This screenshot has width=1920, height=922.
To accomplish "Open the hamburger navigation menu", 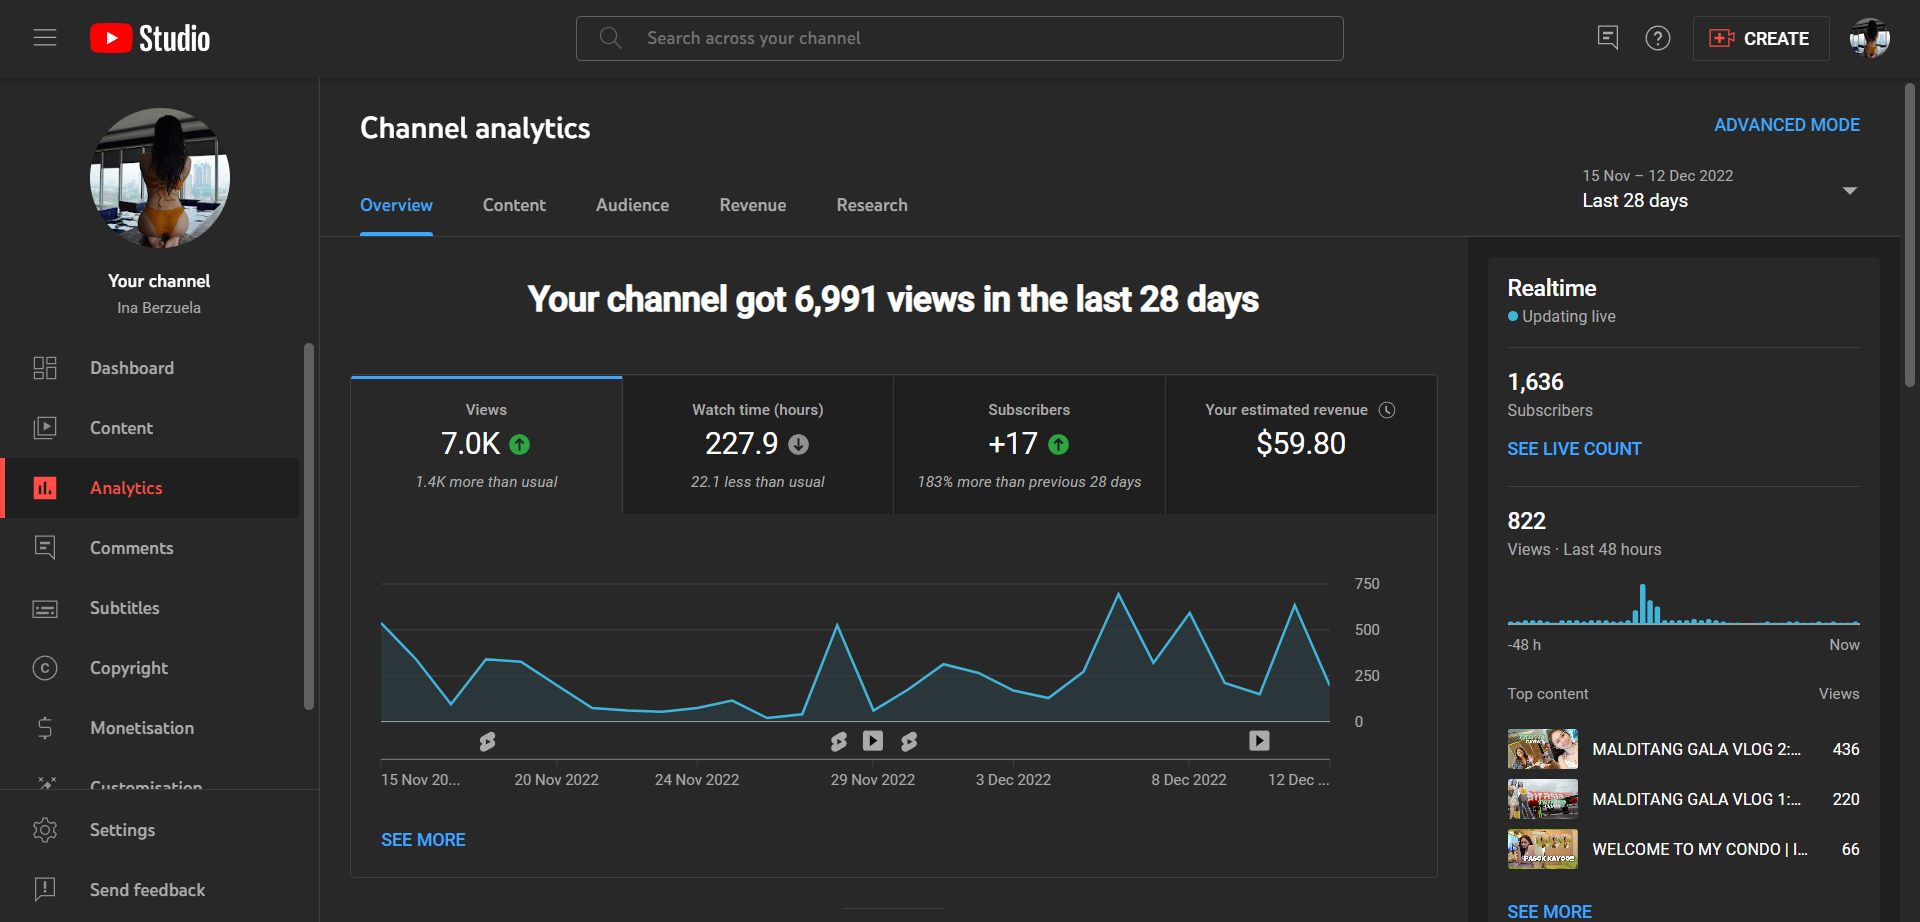I will (x=45, y=38).
